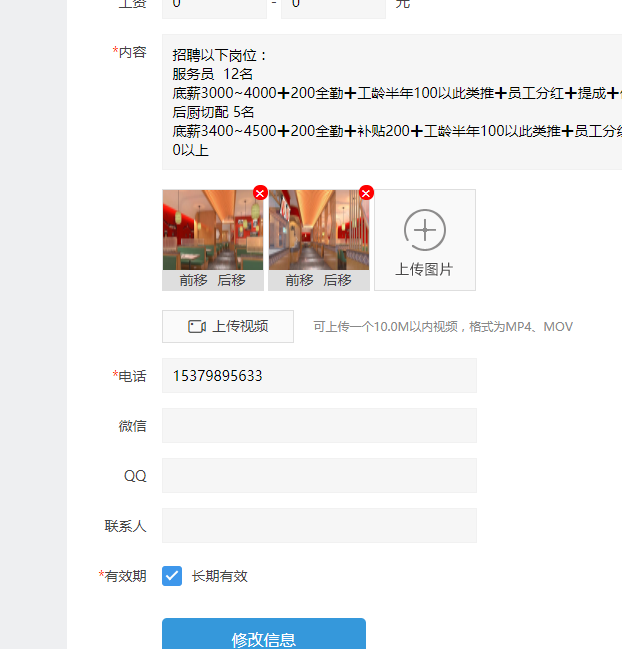Screen dimensions: 622x649
Task: Click into the 微信 input field
Action: (319, 426)
